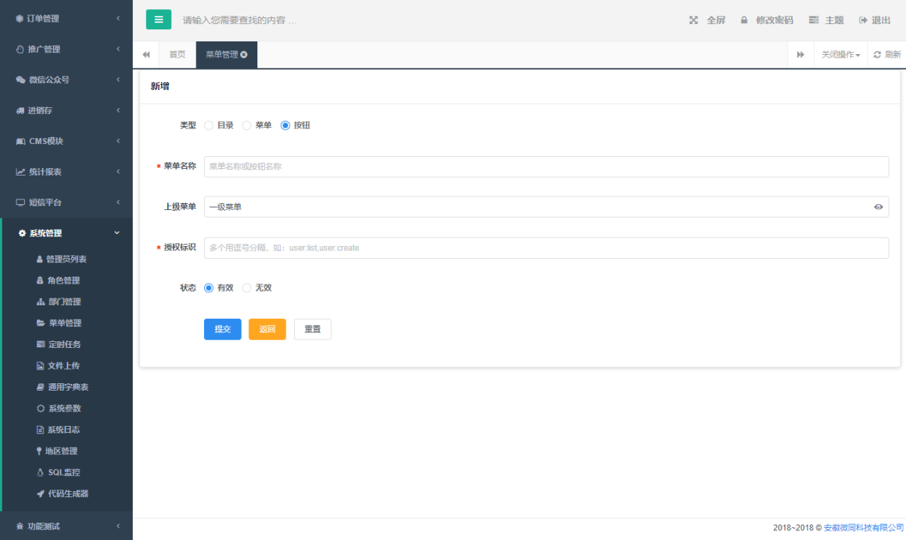This screenshot has width=906, height=540.
Task: Click the 菜单管理 folder icon
Action: [x=41, y=323]
